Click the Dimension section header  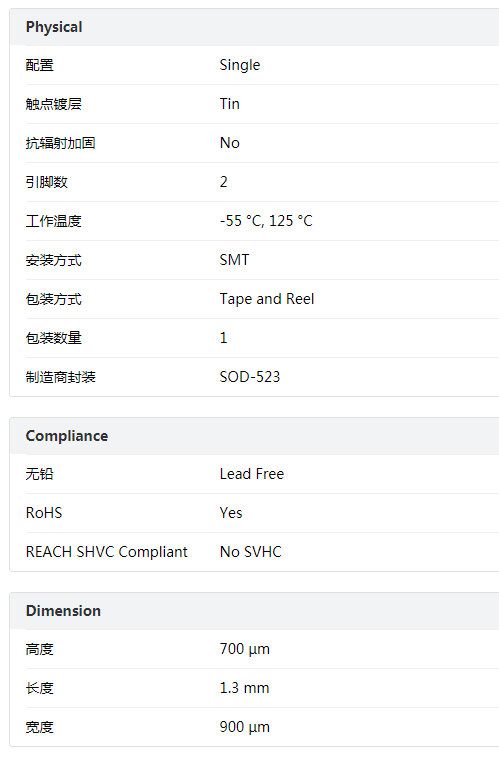coord(63,611)
